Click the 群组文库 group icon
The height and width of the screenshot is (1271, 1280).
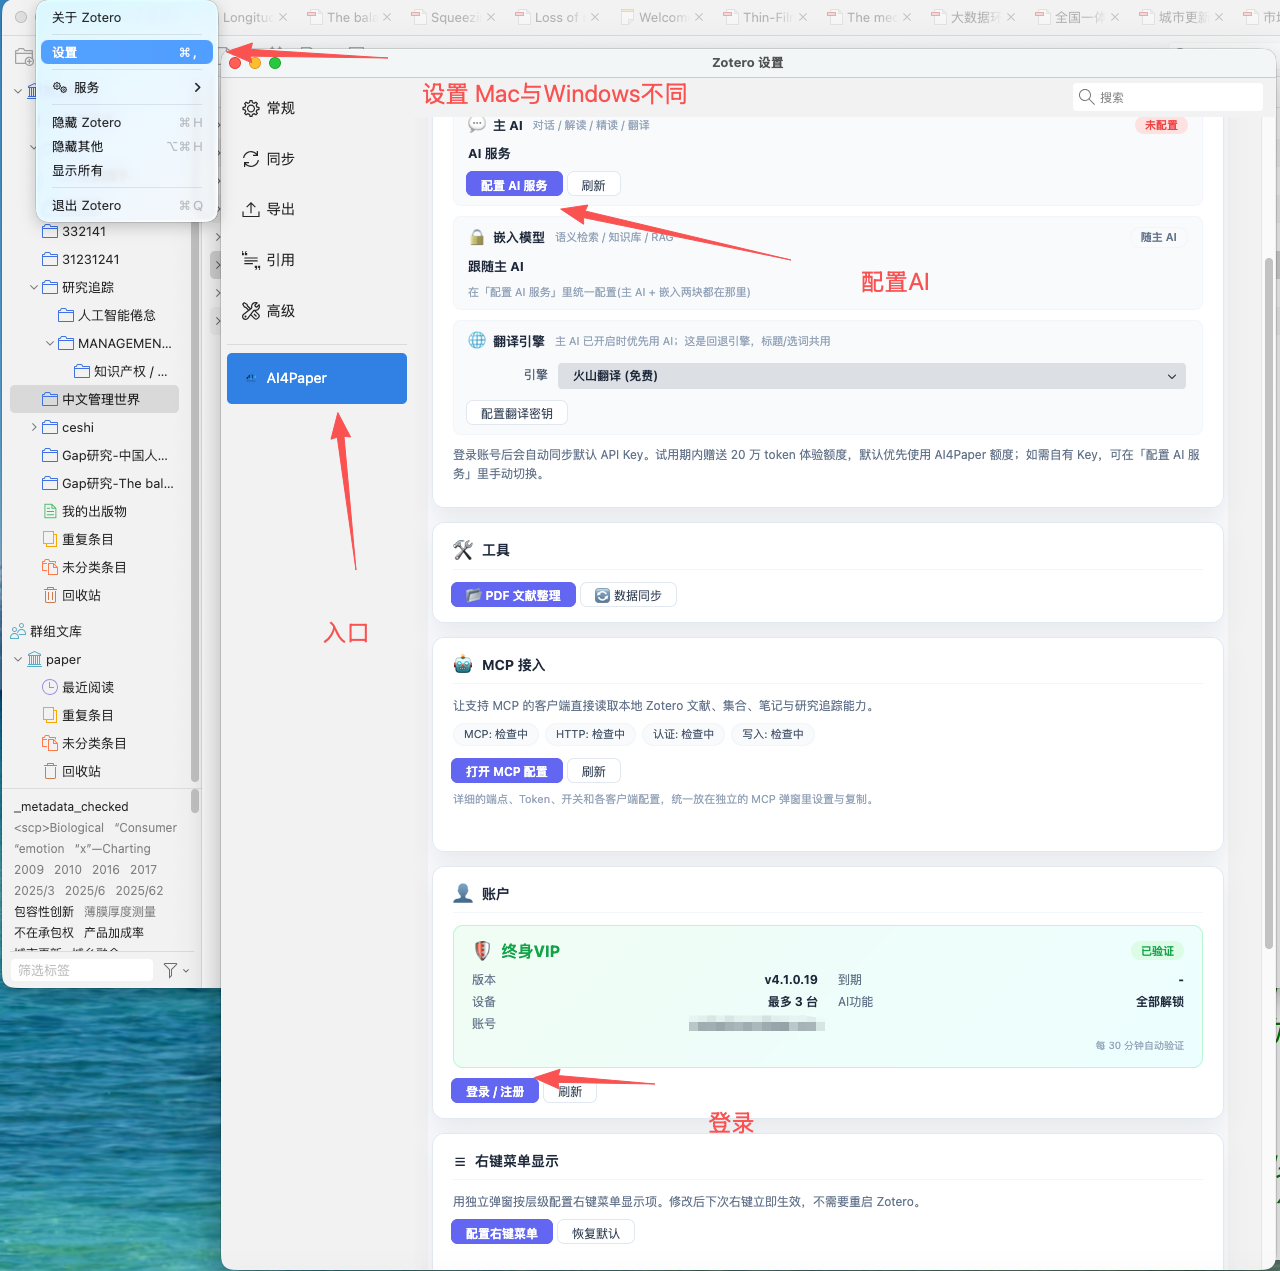[x=18, y=631]
